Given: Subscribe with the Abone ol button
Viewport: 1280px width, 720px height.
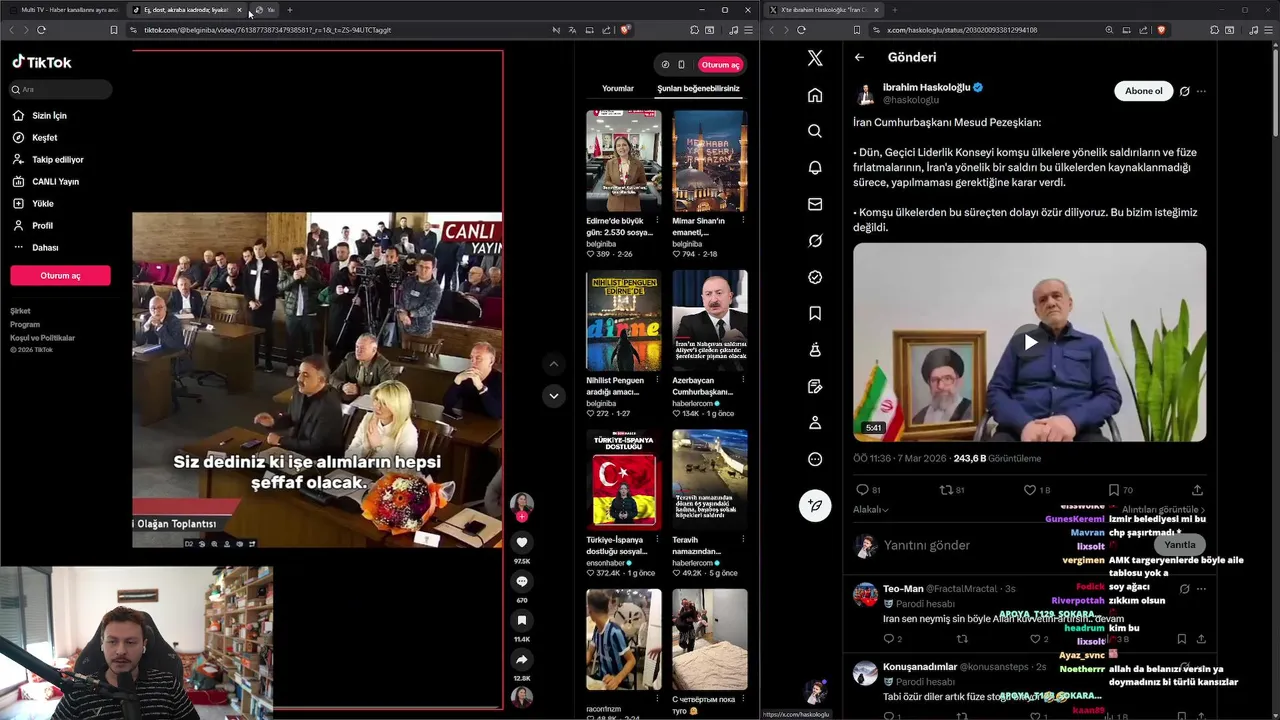Looking at the screenshot, I should [1143, 91].
